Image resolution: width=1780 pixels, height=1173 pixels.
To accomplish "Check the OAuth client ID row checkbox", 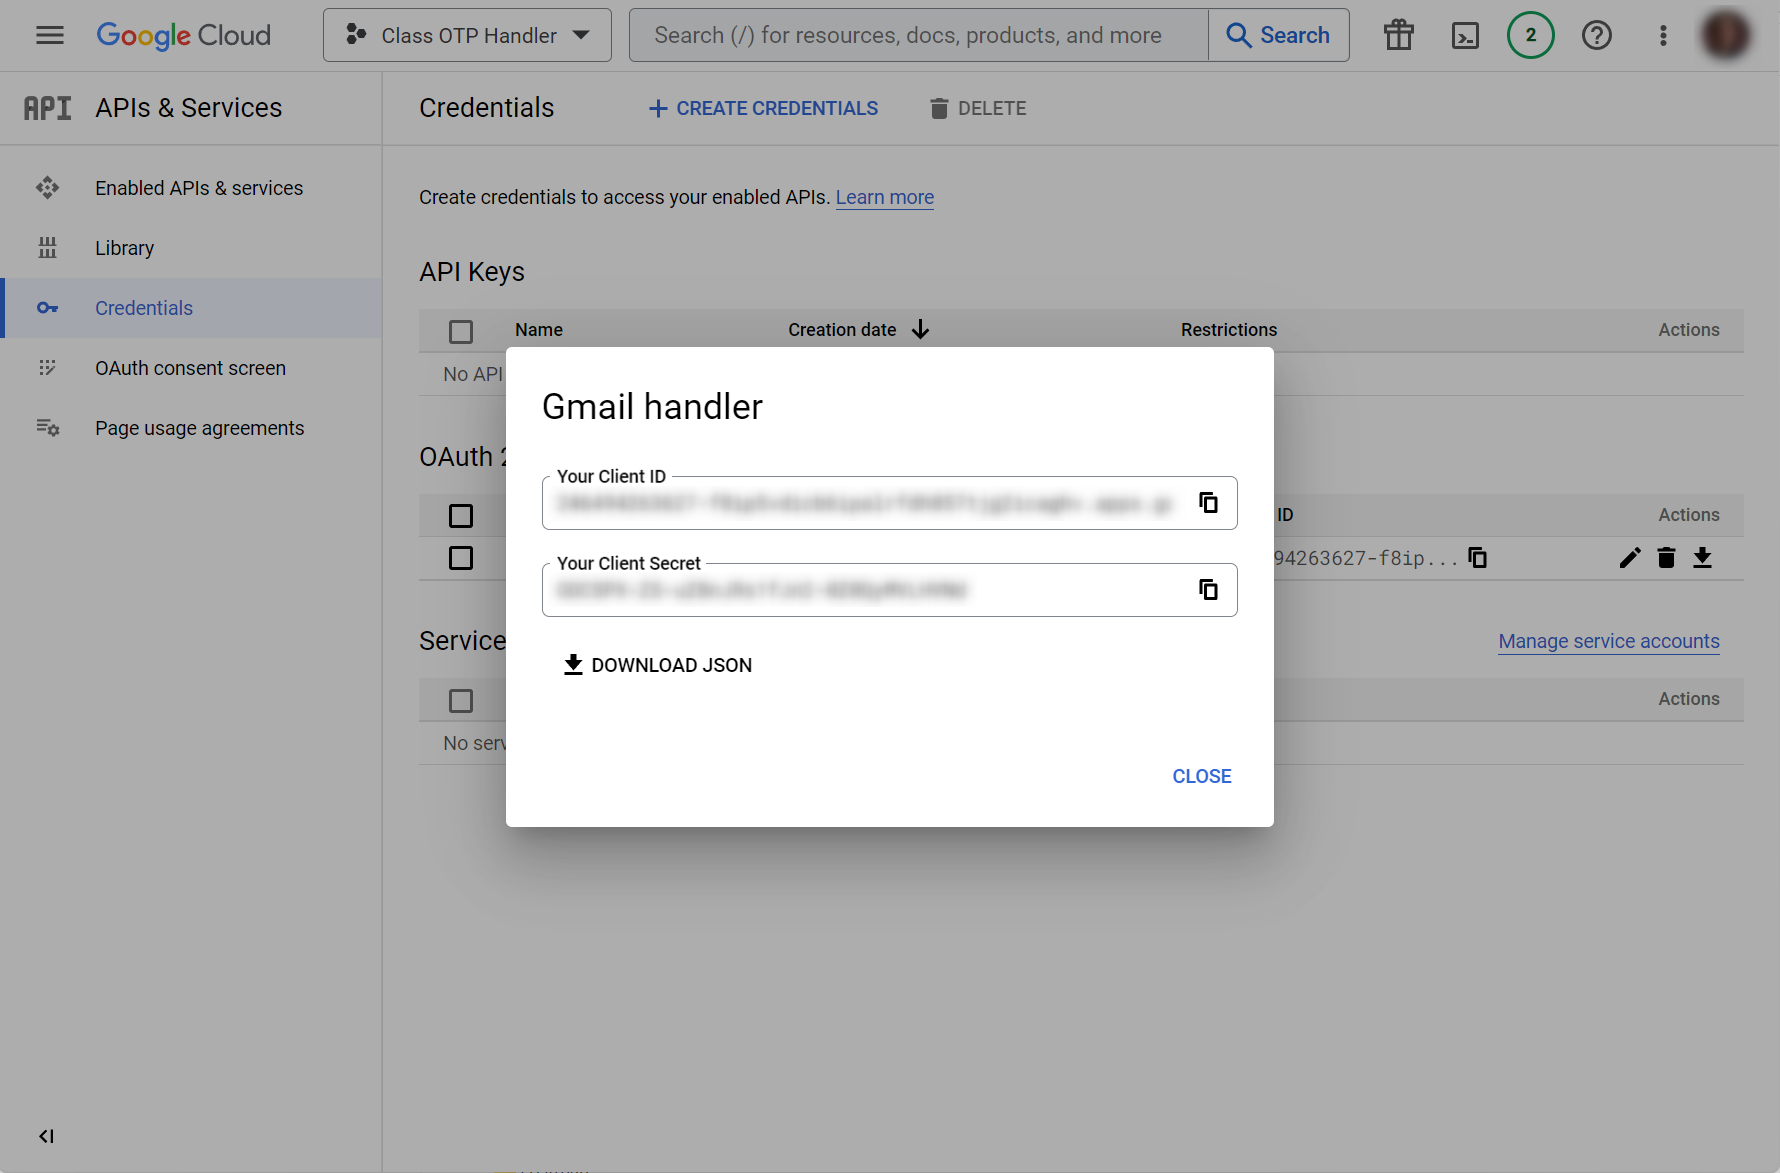I will (461, 558).
